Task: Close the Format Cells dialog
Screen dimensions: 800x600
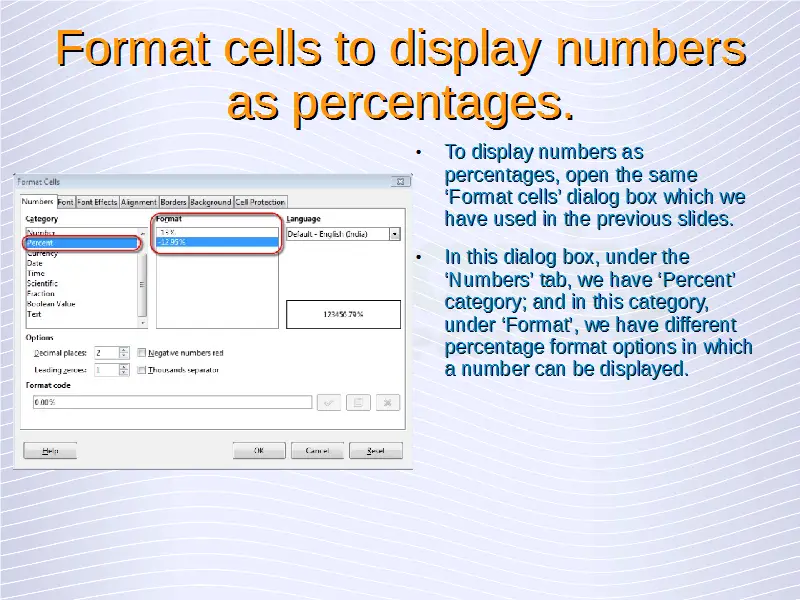Action: pyautogui.click(x=400, y=182)
